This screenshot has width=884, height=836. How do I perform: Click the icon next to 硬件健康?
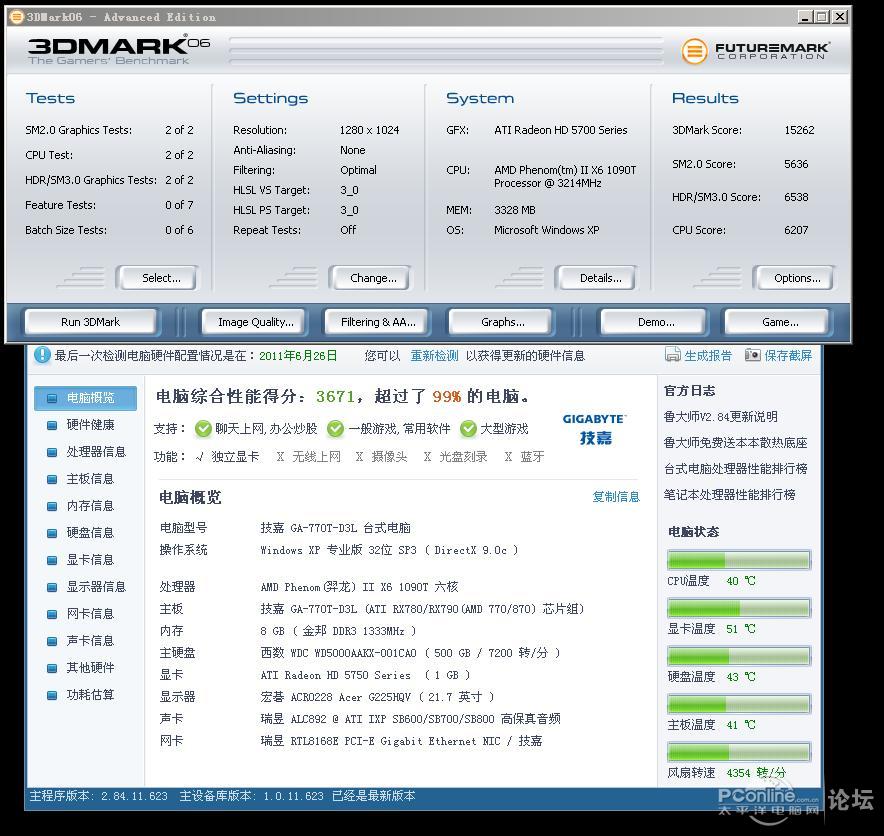click(52, 425)
